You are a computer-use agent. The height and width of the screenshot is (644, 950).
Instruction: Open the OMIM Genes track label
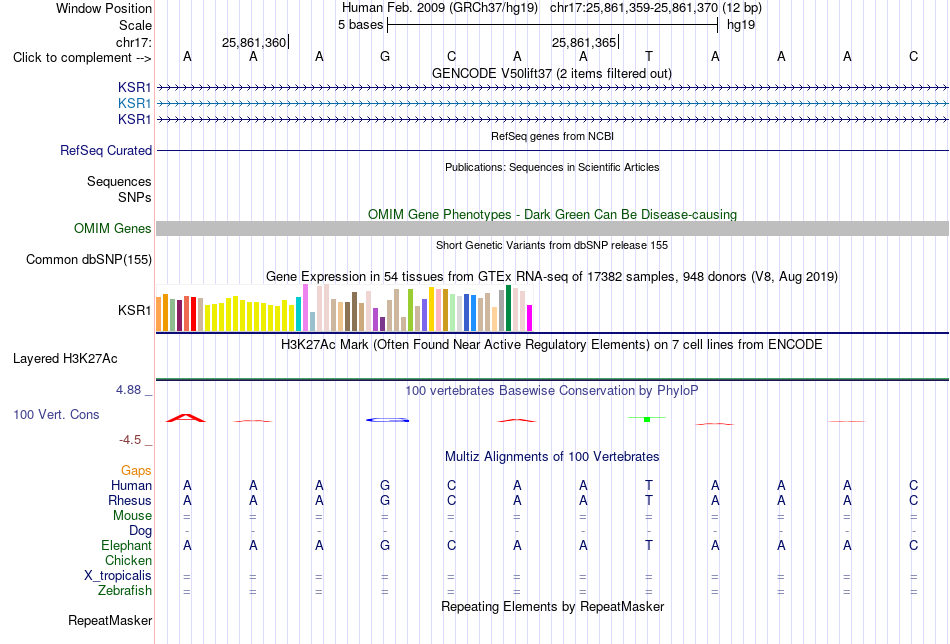click(113, 228)
